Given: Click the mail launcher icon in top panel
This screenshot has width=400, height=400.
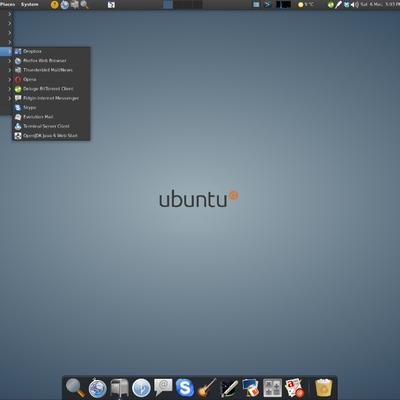Looking at the screenshot, I should click(x=74, y=5).
